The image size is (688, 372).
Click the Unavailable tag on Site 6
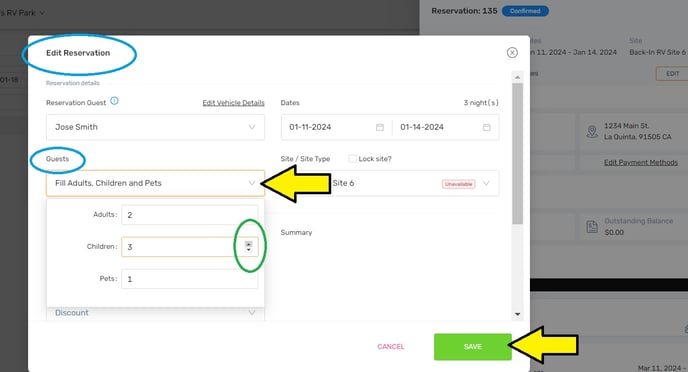click(459, 184)
